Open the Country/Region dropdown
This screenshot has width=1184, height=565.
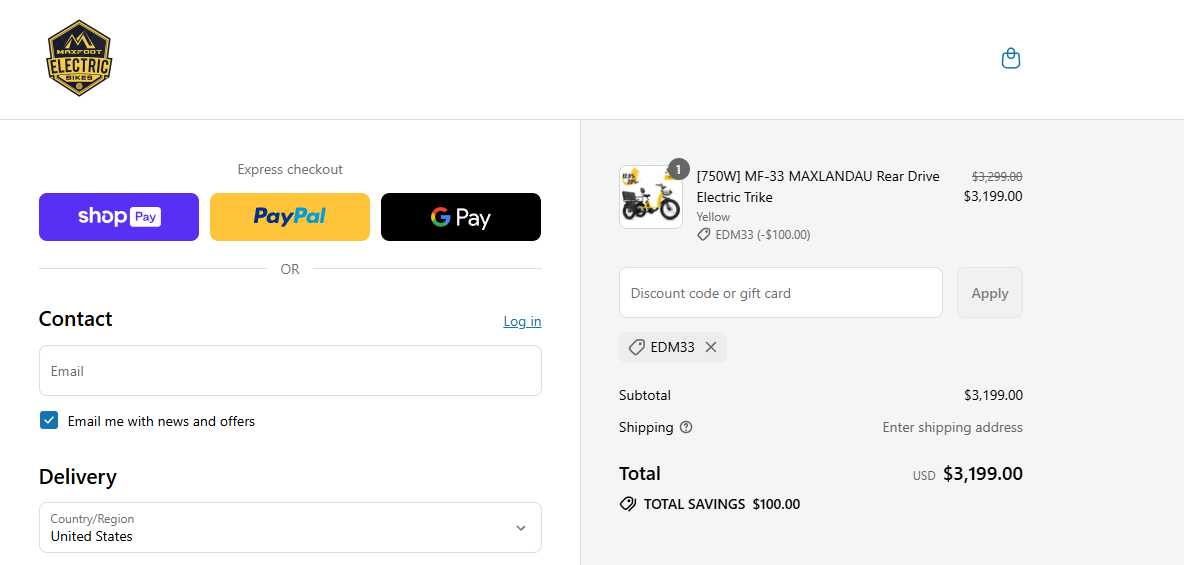coord(290,527)
